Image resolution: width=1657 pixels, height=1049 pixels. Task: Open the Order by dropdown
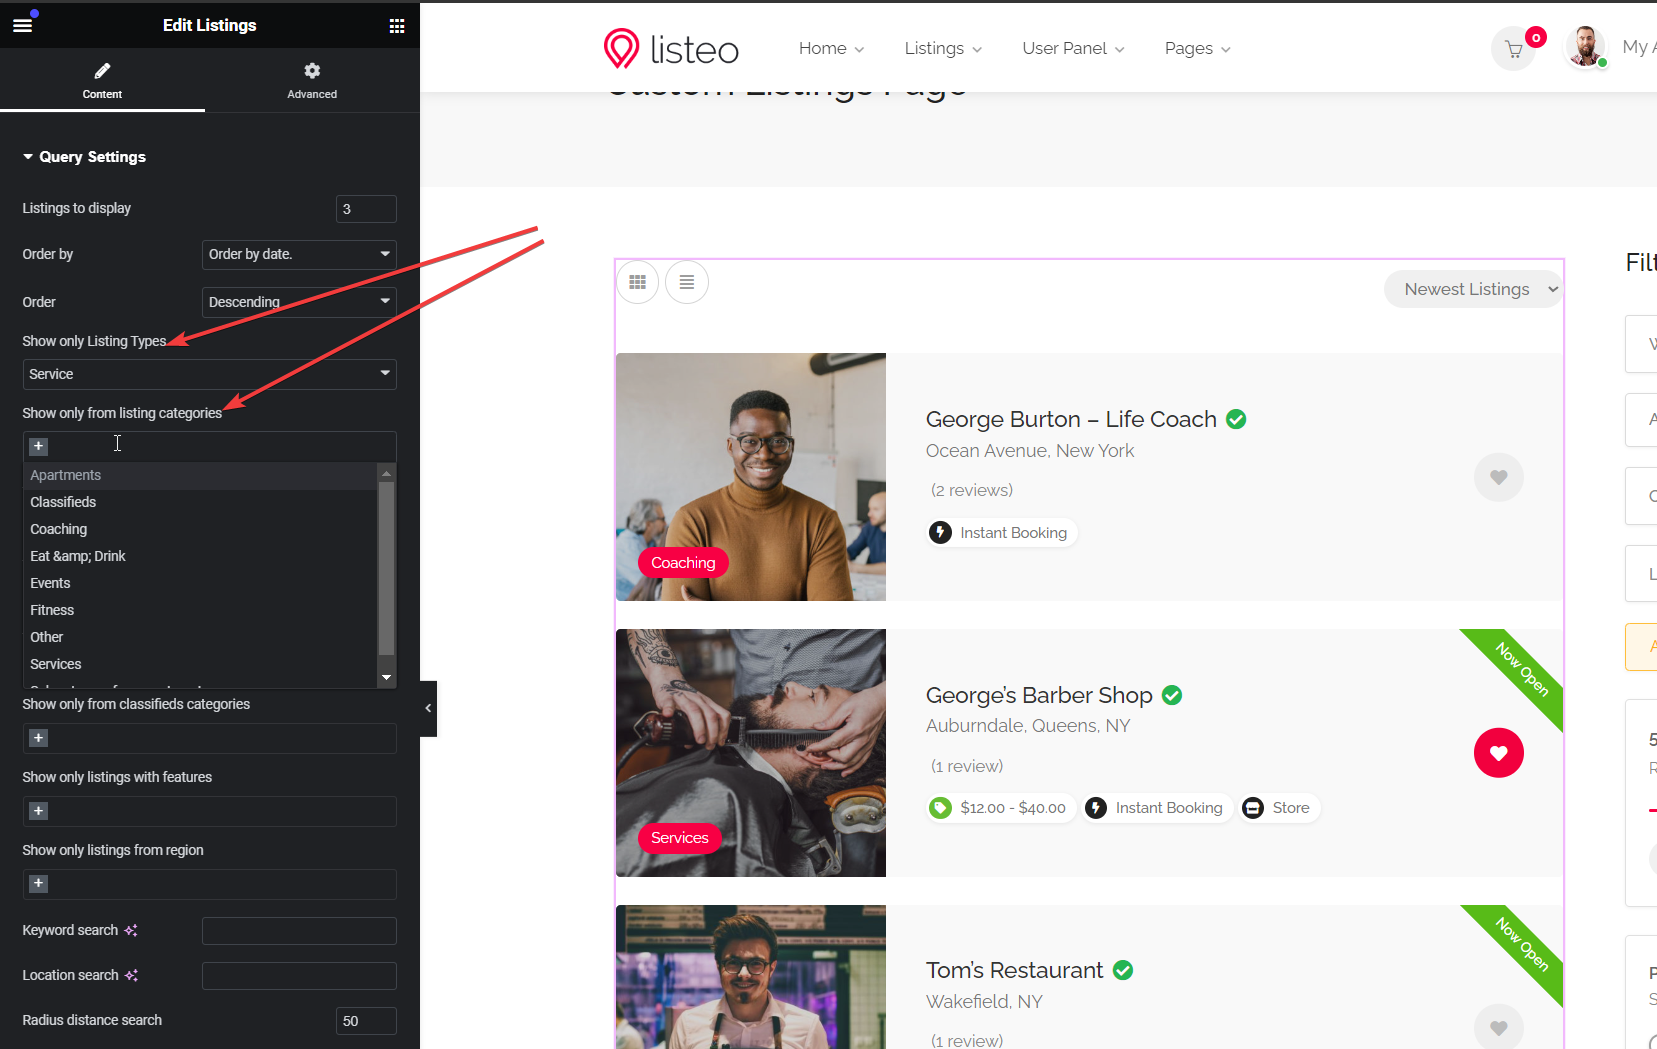[x=299, y=254]
